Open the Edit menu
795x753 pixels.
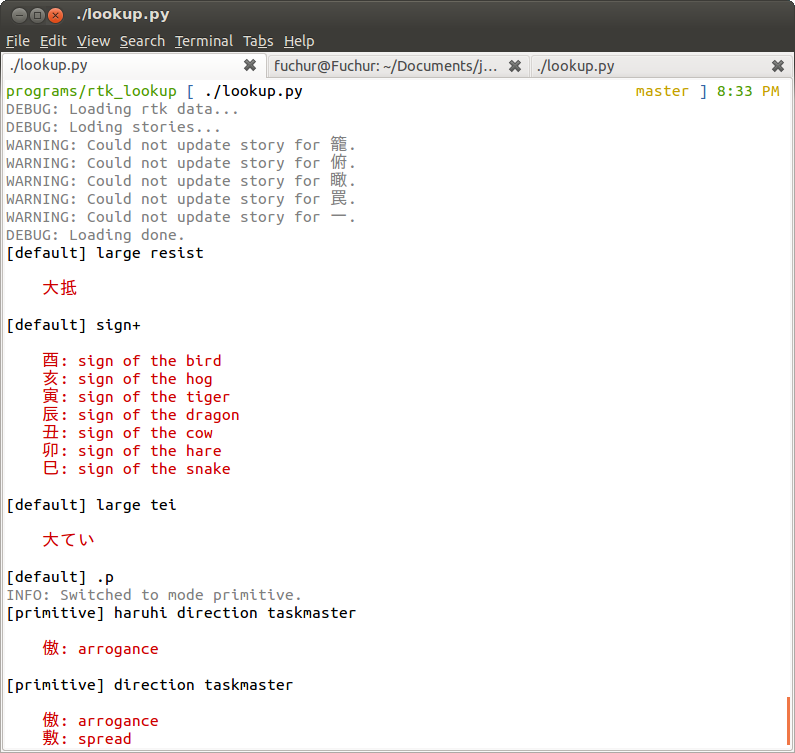pyautogui.click(x=53, y=41)
